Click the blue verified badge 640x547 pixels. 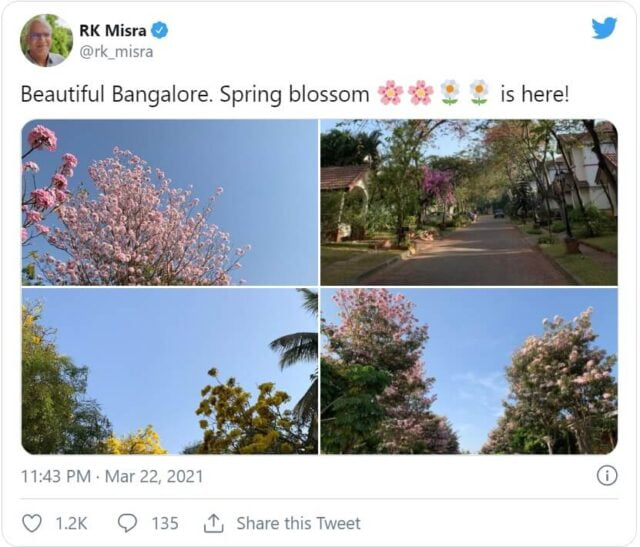[x=160, y=31]
